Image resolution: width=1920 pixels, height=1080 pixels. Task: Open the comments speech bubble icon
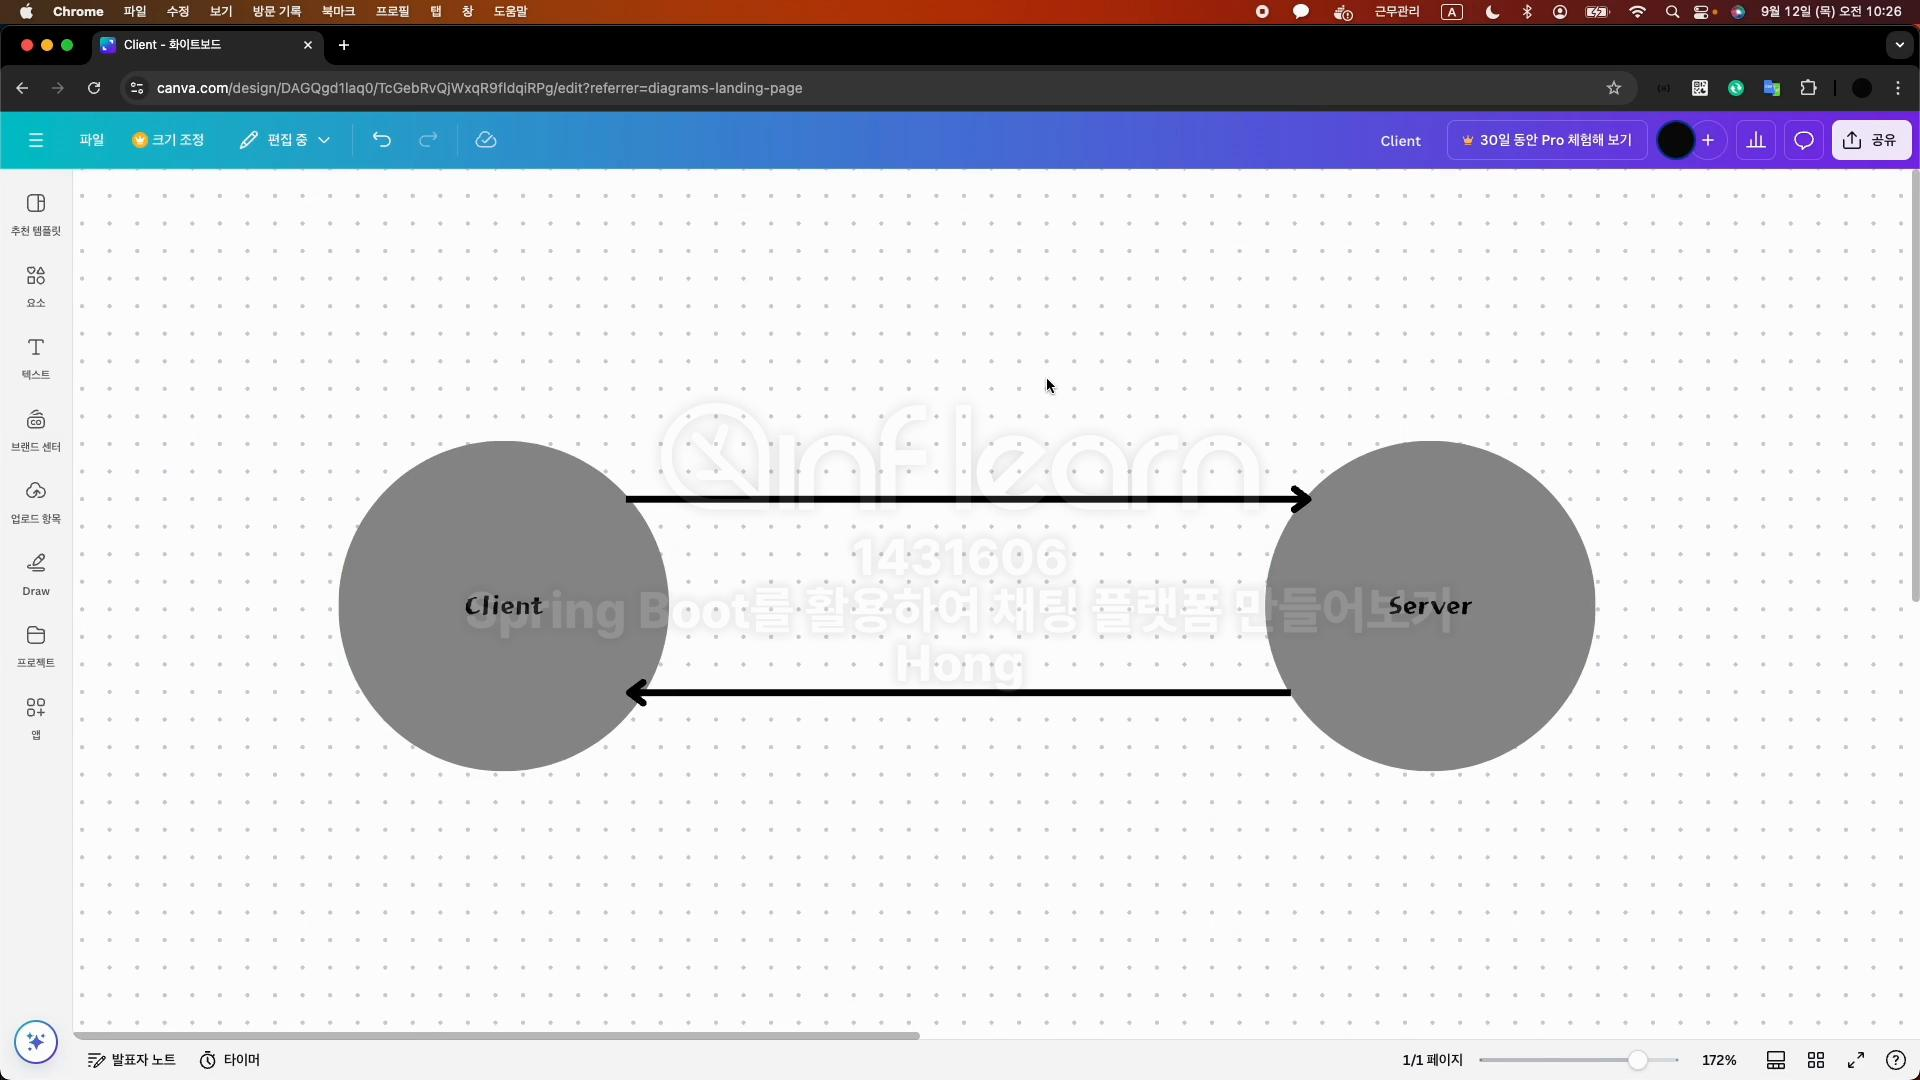pyautogui.click(x=1803, y=140)
